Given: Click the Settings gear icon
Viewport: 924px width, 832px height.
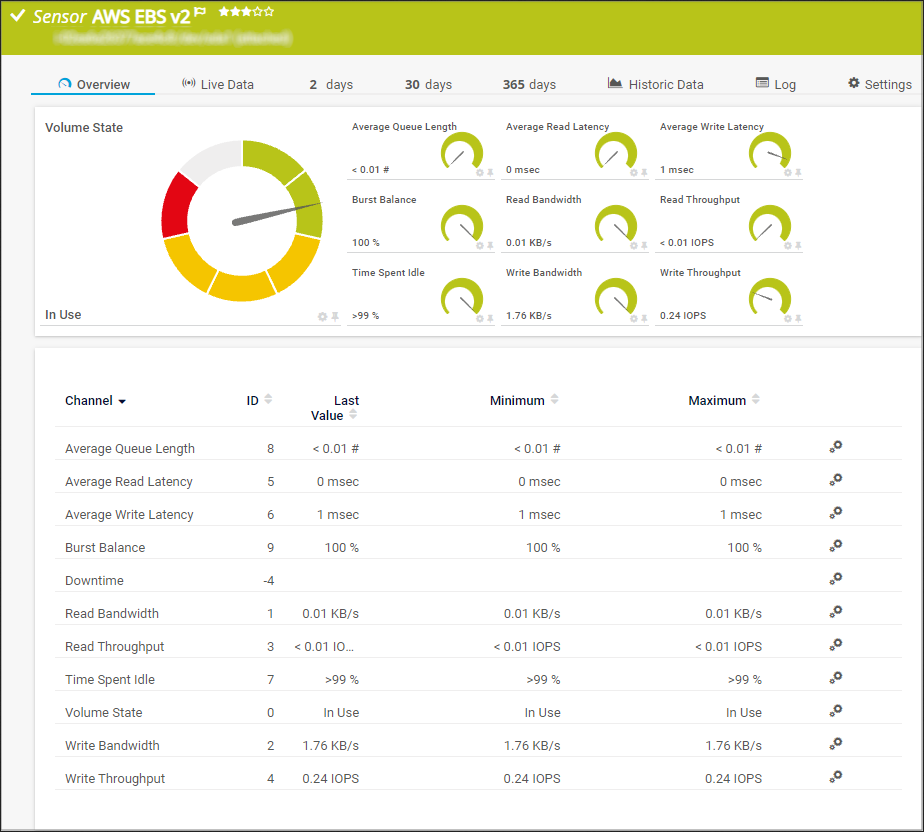Looking at the screenshot, I should [x=854, y=84].
